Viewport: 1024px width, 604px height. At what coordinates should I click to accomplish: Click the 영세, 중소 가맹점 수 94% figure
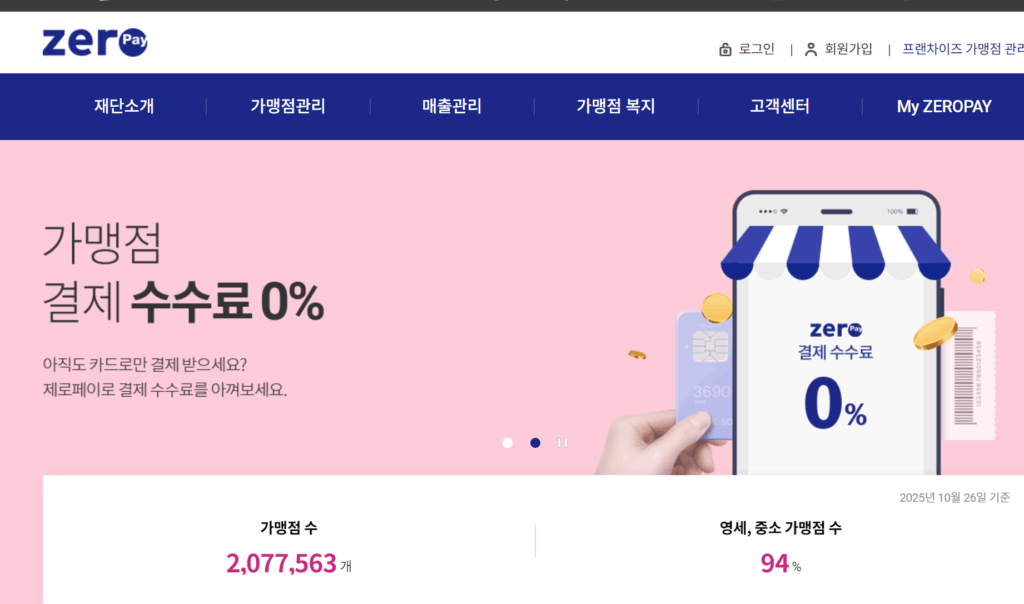(x=780, y=564)
